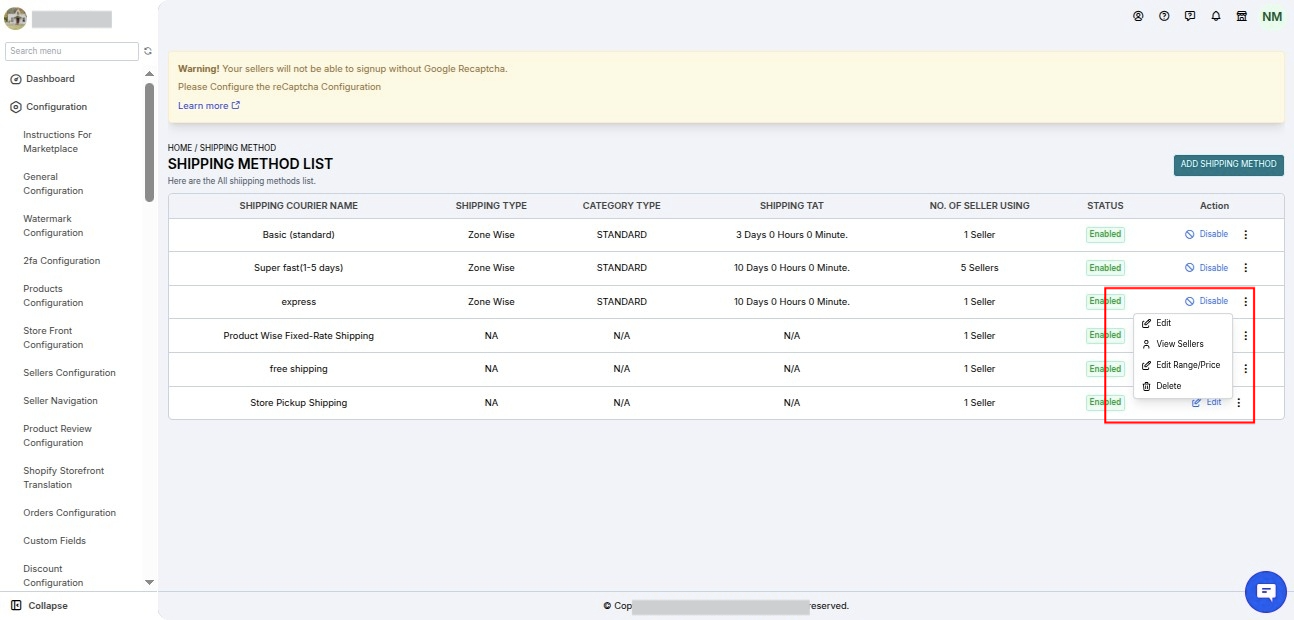Open Watermark Configuration

coord(53,226)
